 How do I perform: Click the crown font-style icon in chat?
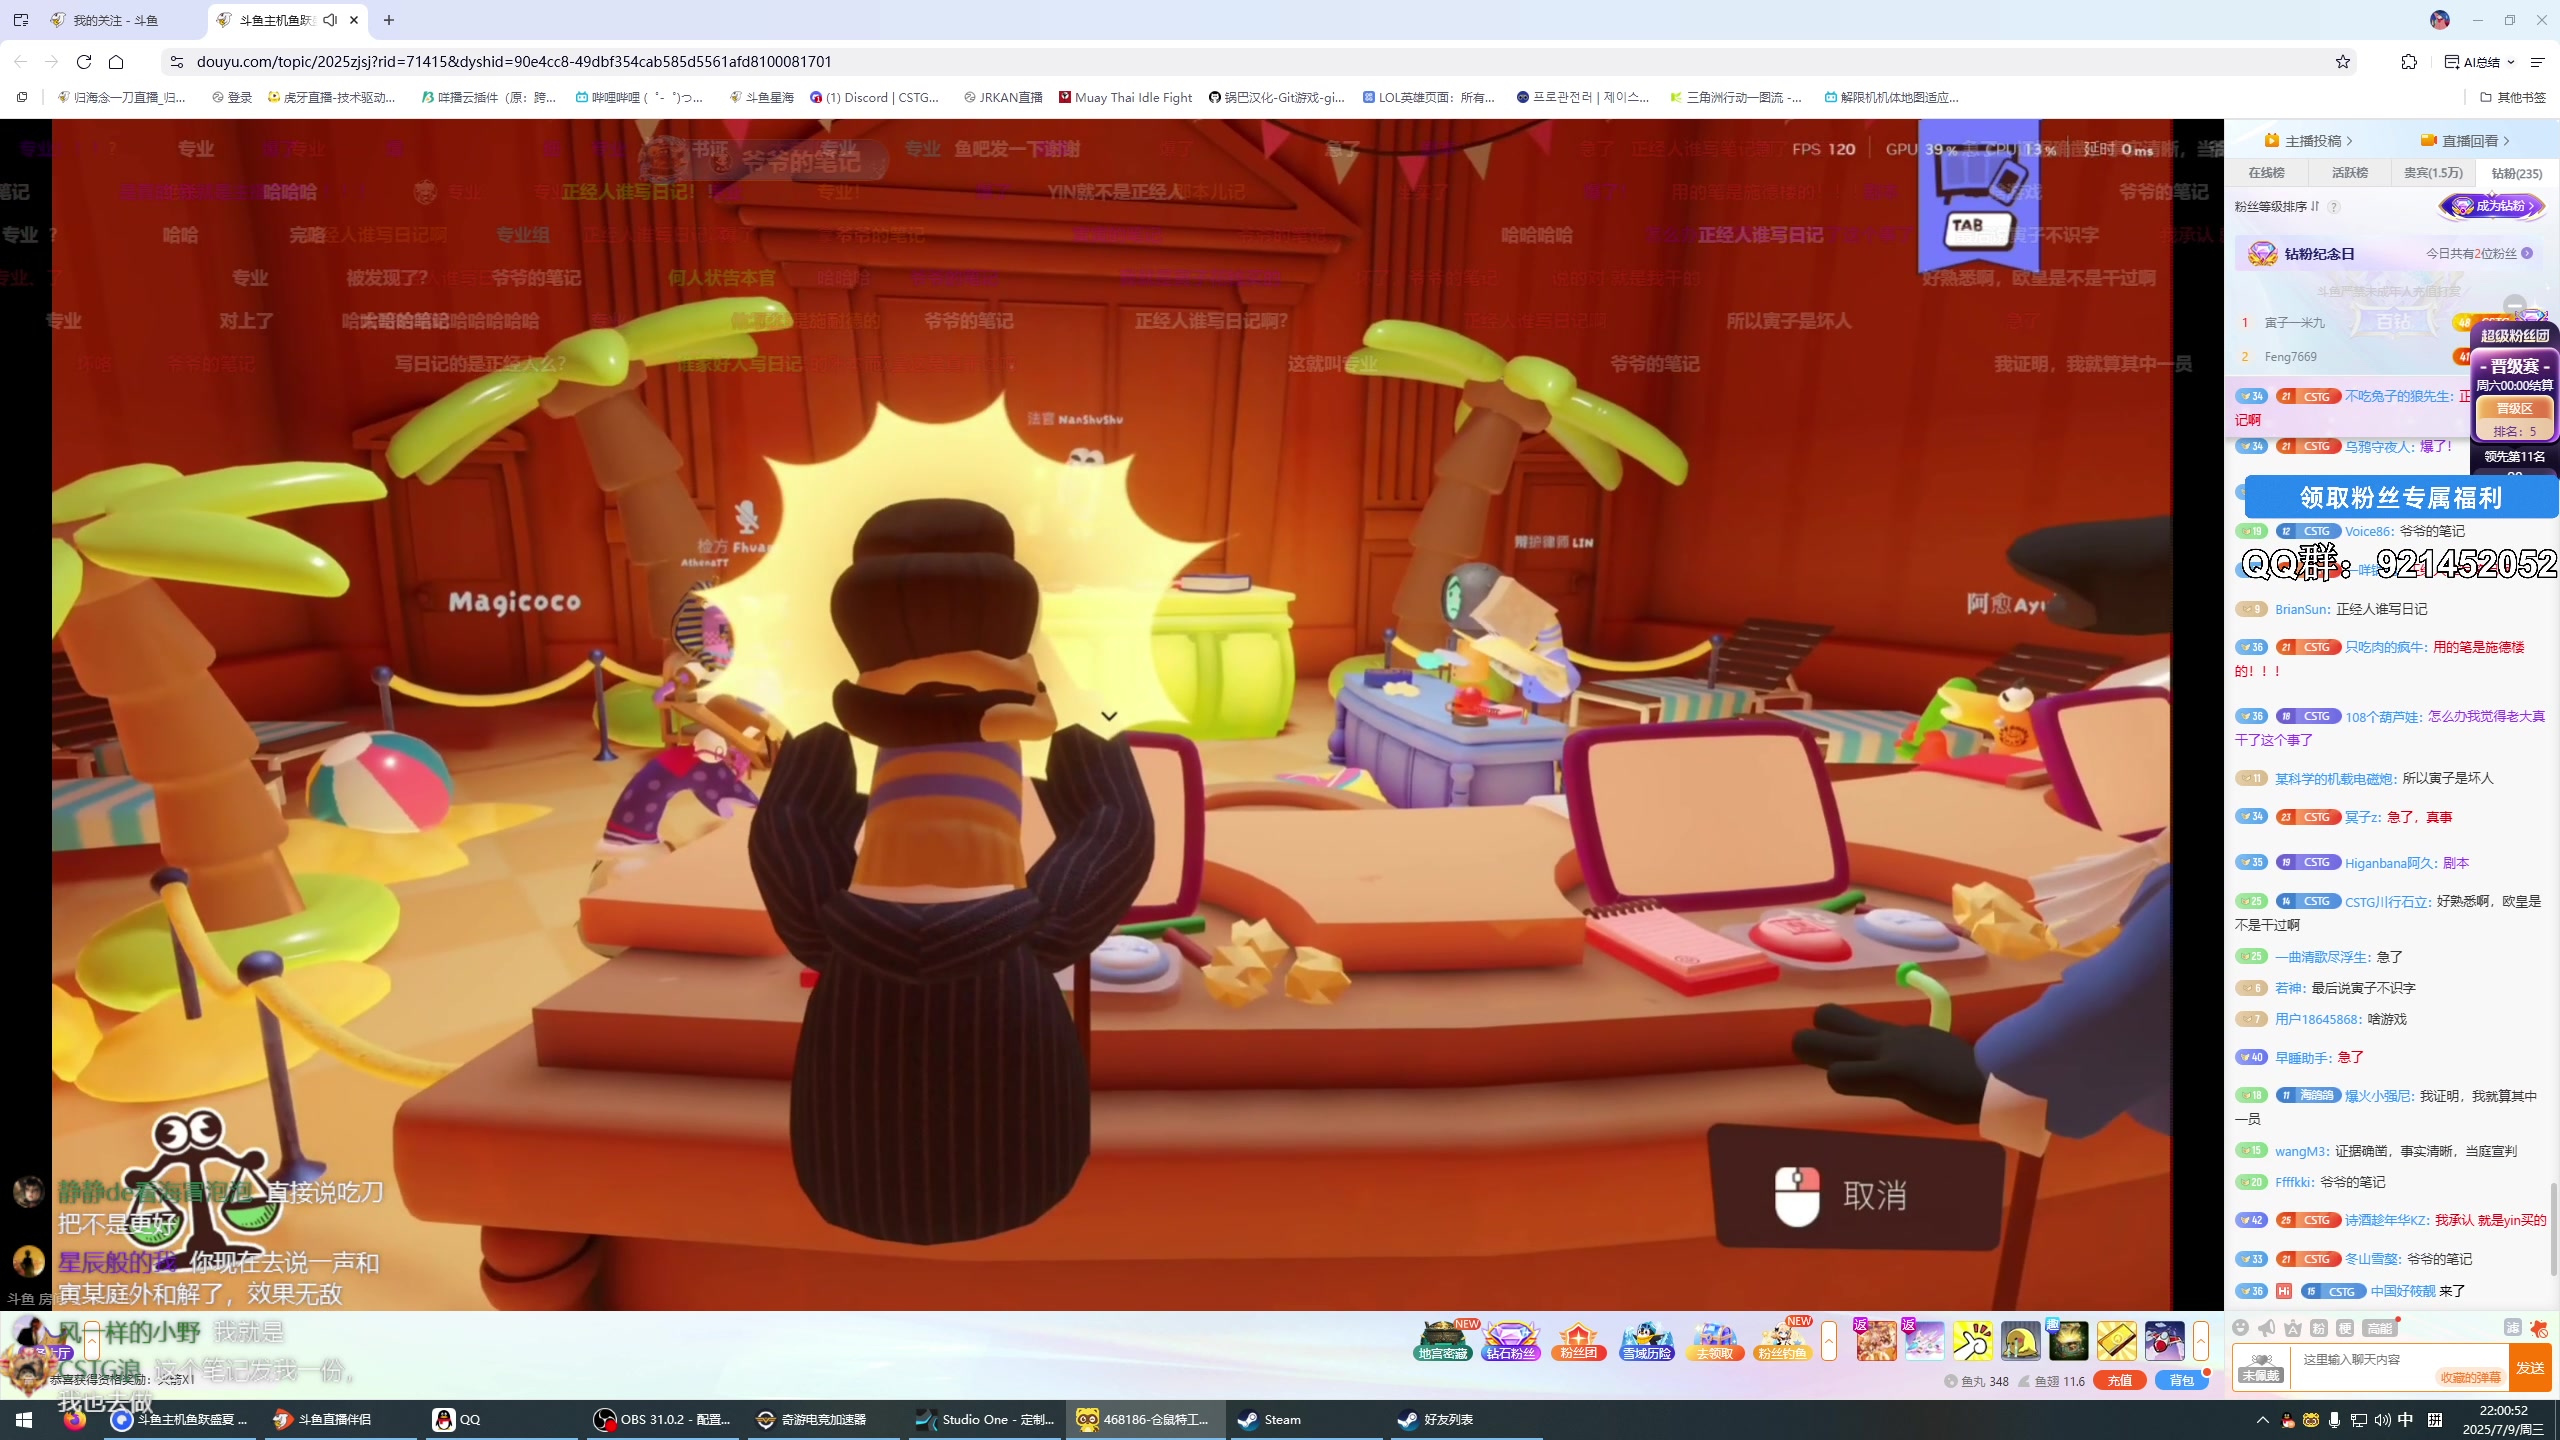(2293, 1327)
